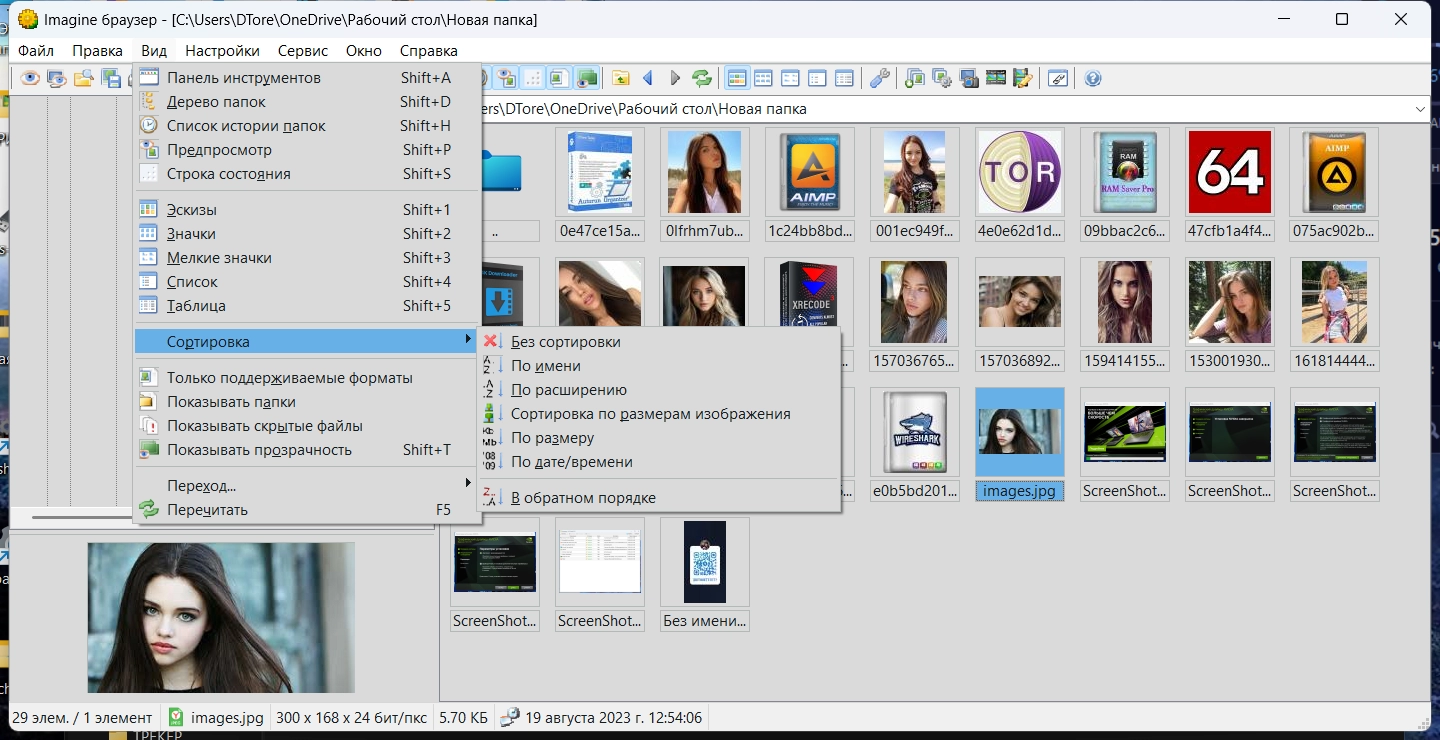The image size is (1440, 740).
Task: Click the Refresh green arrows toolbar icon
Action: click(702, 78)
